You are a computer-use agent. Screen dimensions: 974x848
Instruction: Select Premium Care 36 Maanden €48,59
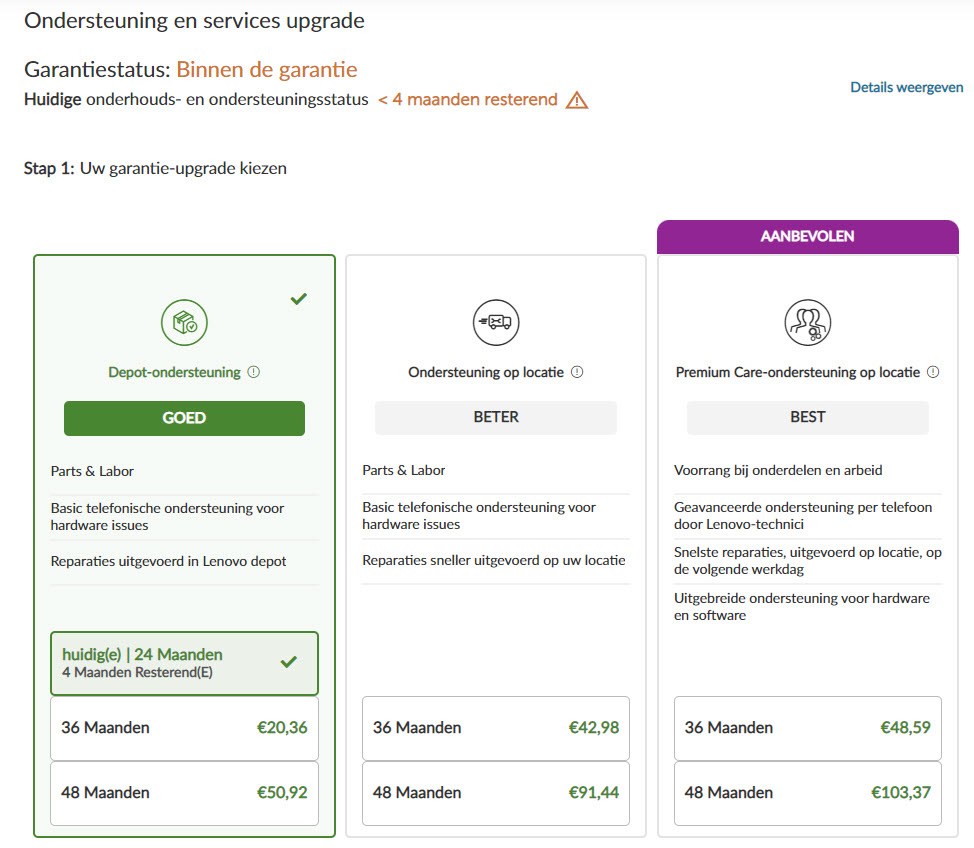click(807, 728)
